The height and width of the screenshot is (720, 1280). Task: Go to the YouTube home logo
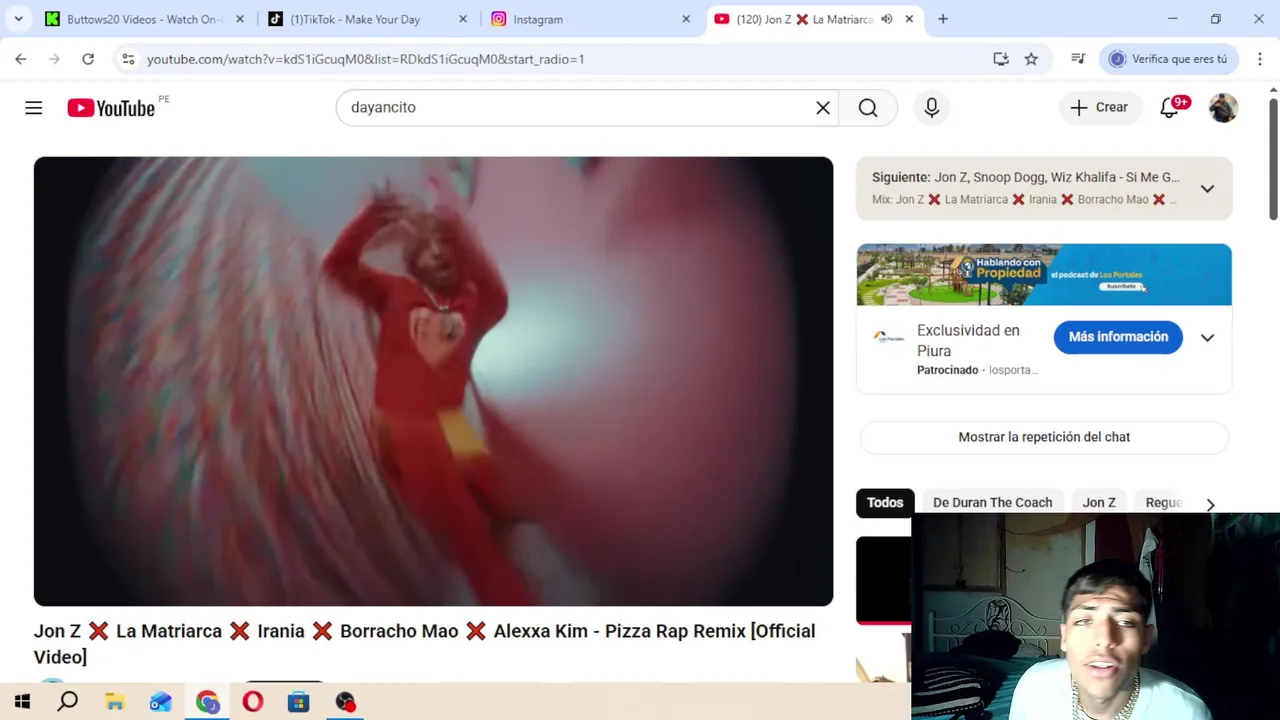pyautogui.click(x=111, y=108)
